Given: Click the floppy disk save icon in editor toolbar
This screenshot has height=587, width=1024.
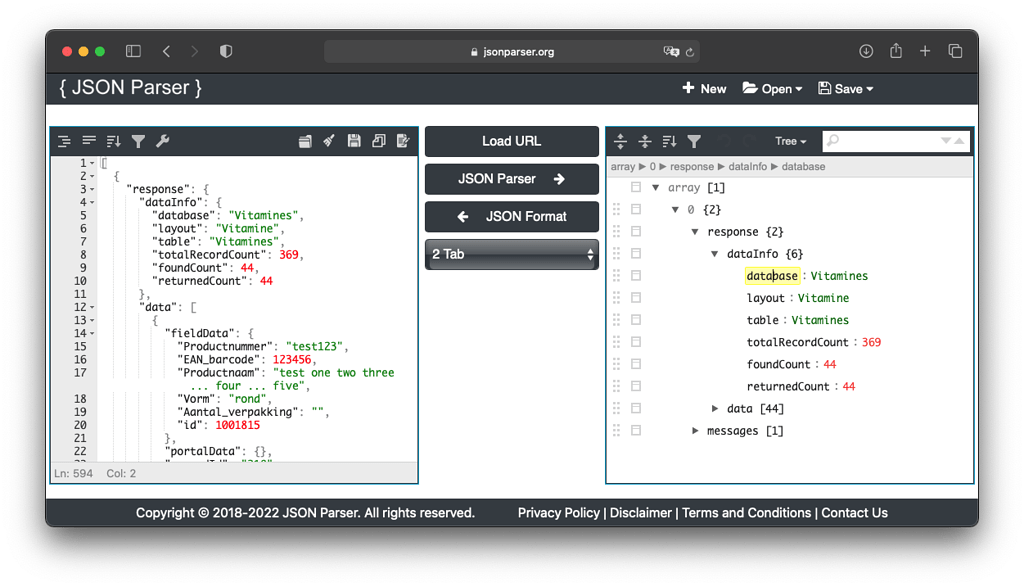Looking at the screenshot, I should pyautogui.click(x=354, y=142).
